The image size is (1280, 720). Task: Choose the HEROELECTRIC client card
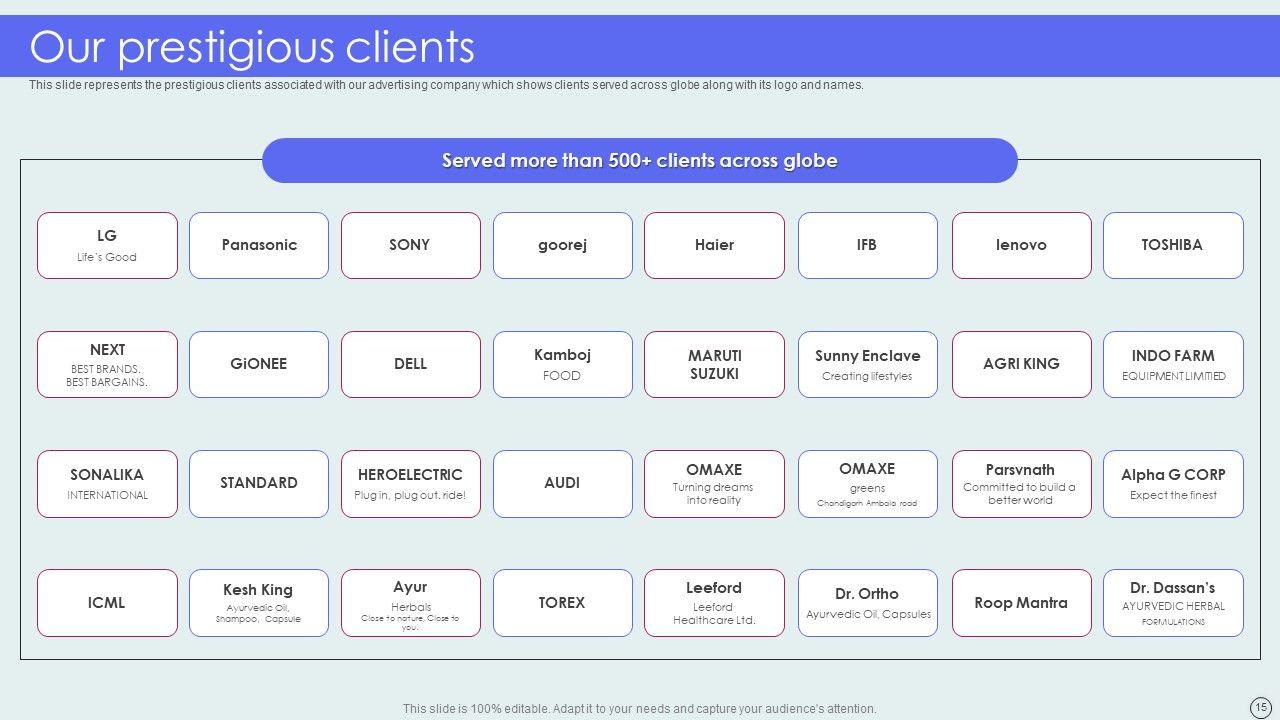tap(411, 484)
